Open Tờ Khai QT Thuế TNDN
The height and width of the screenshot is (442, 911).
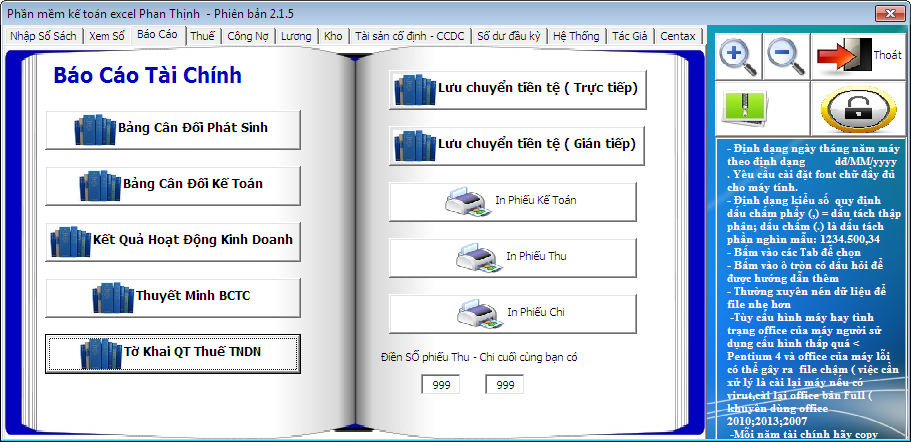(x=173, y=353)
